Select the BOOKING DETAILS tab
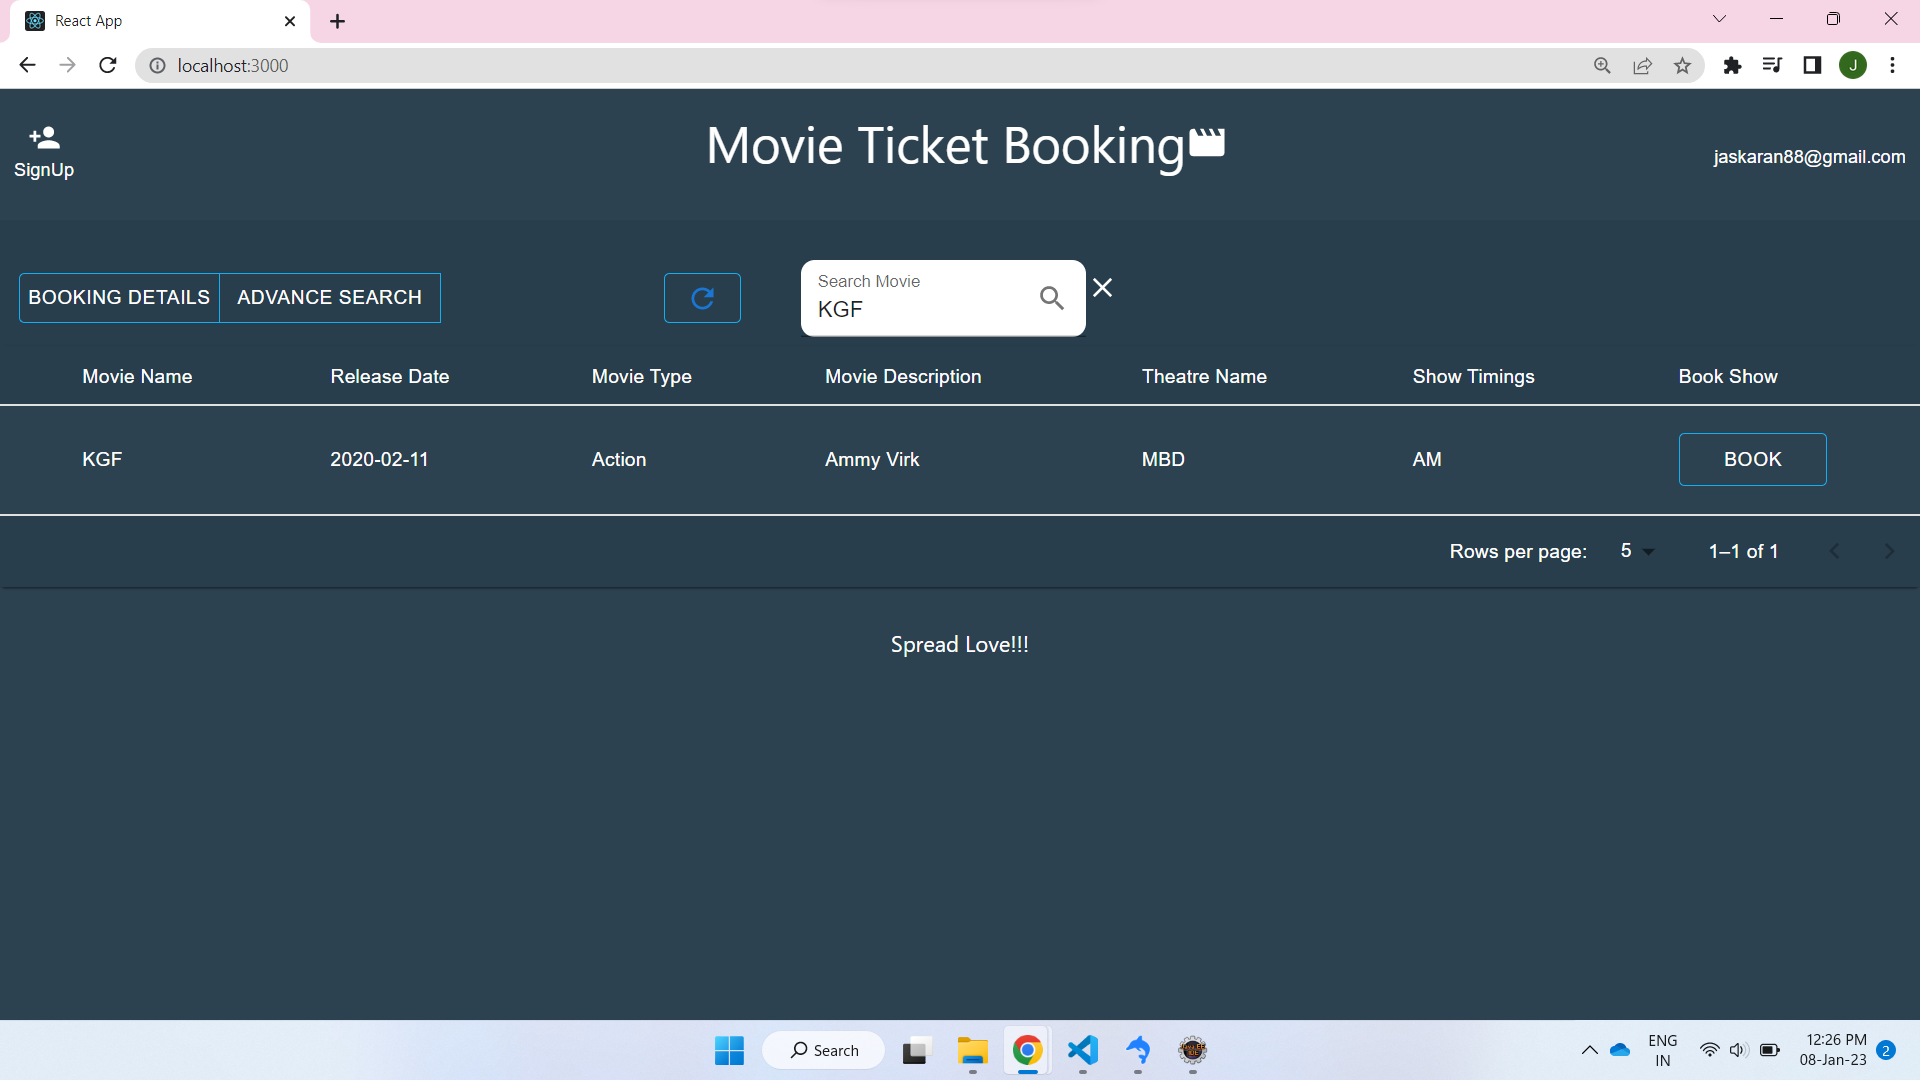1920x1080 pixels. (118, 297)
